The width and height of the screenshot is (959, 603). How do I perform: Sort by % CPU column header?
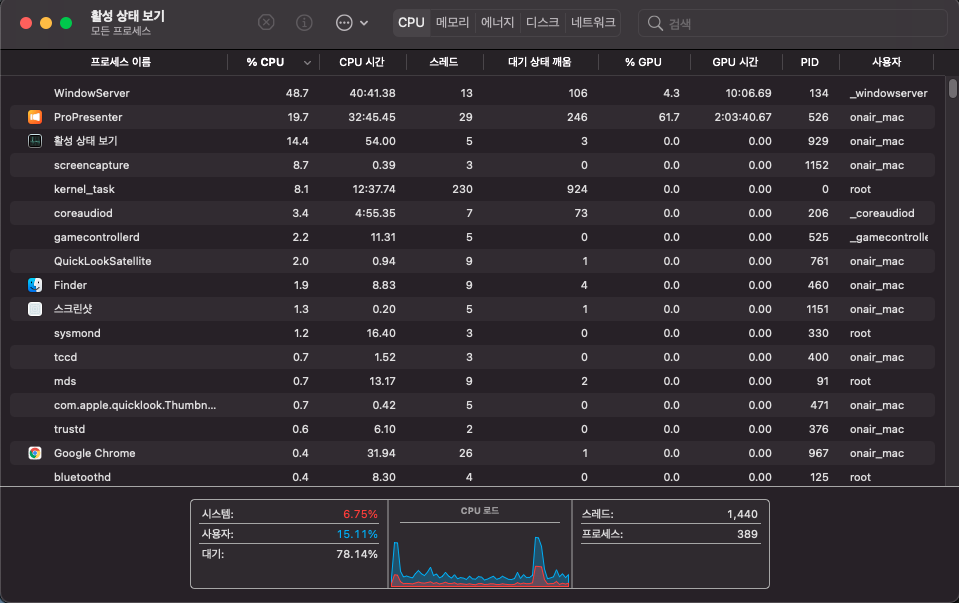pyautogui.click(x=265, y=62)
